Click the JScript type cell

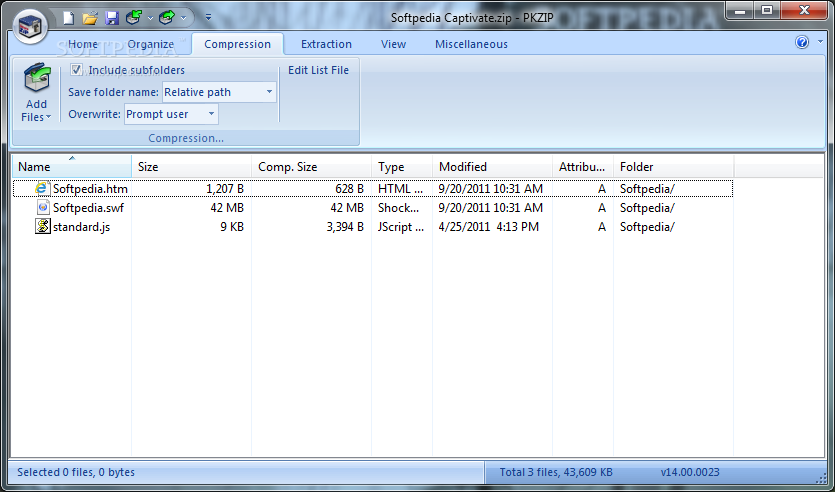tap(401, 227)
